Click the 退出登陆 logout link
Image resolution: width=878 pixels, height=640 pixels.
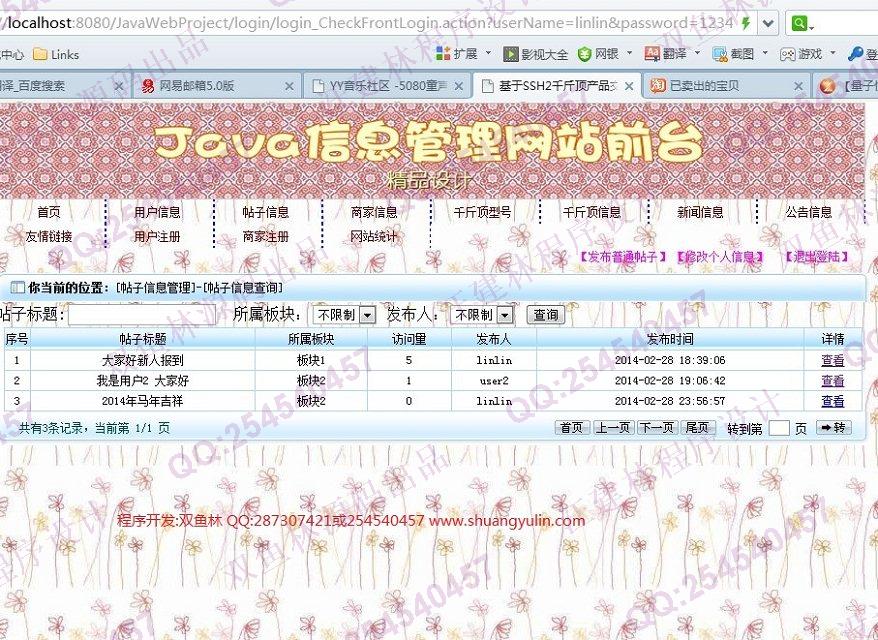click(816, 257)
